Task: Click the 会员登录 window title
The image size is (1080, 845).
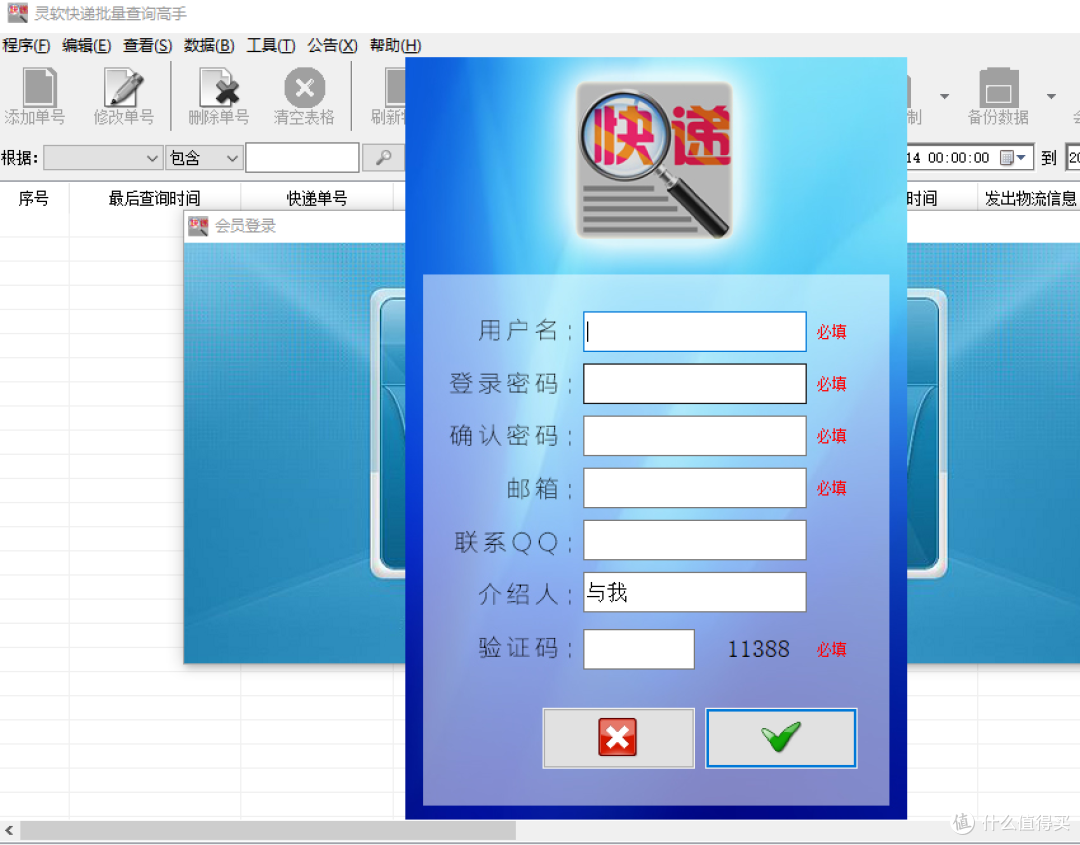Action: point(245,226)
